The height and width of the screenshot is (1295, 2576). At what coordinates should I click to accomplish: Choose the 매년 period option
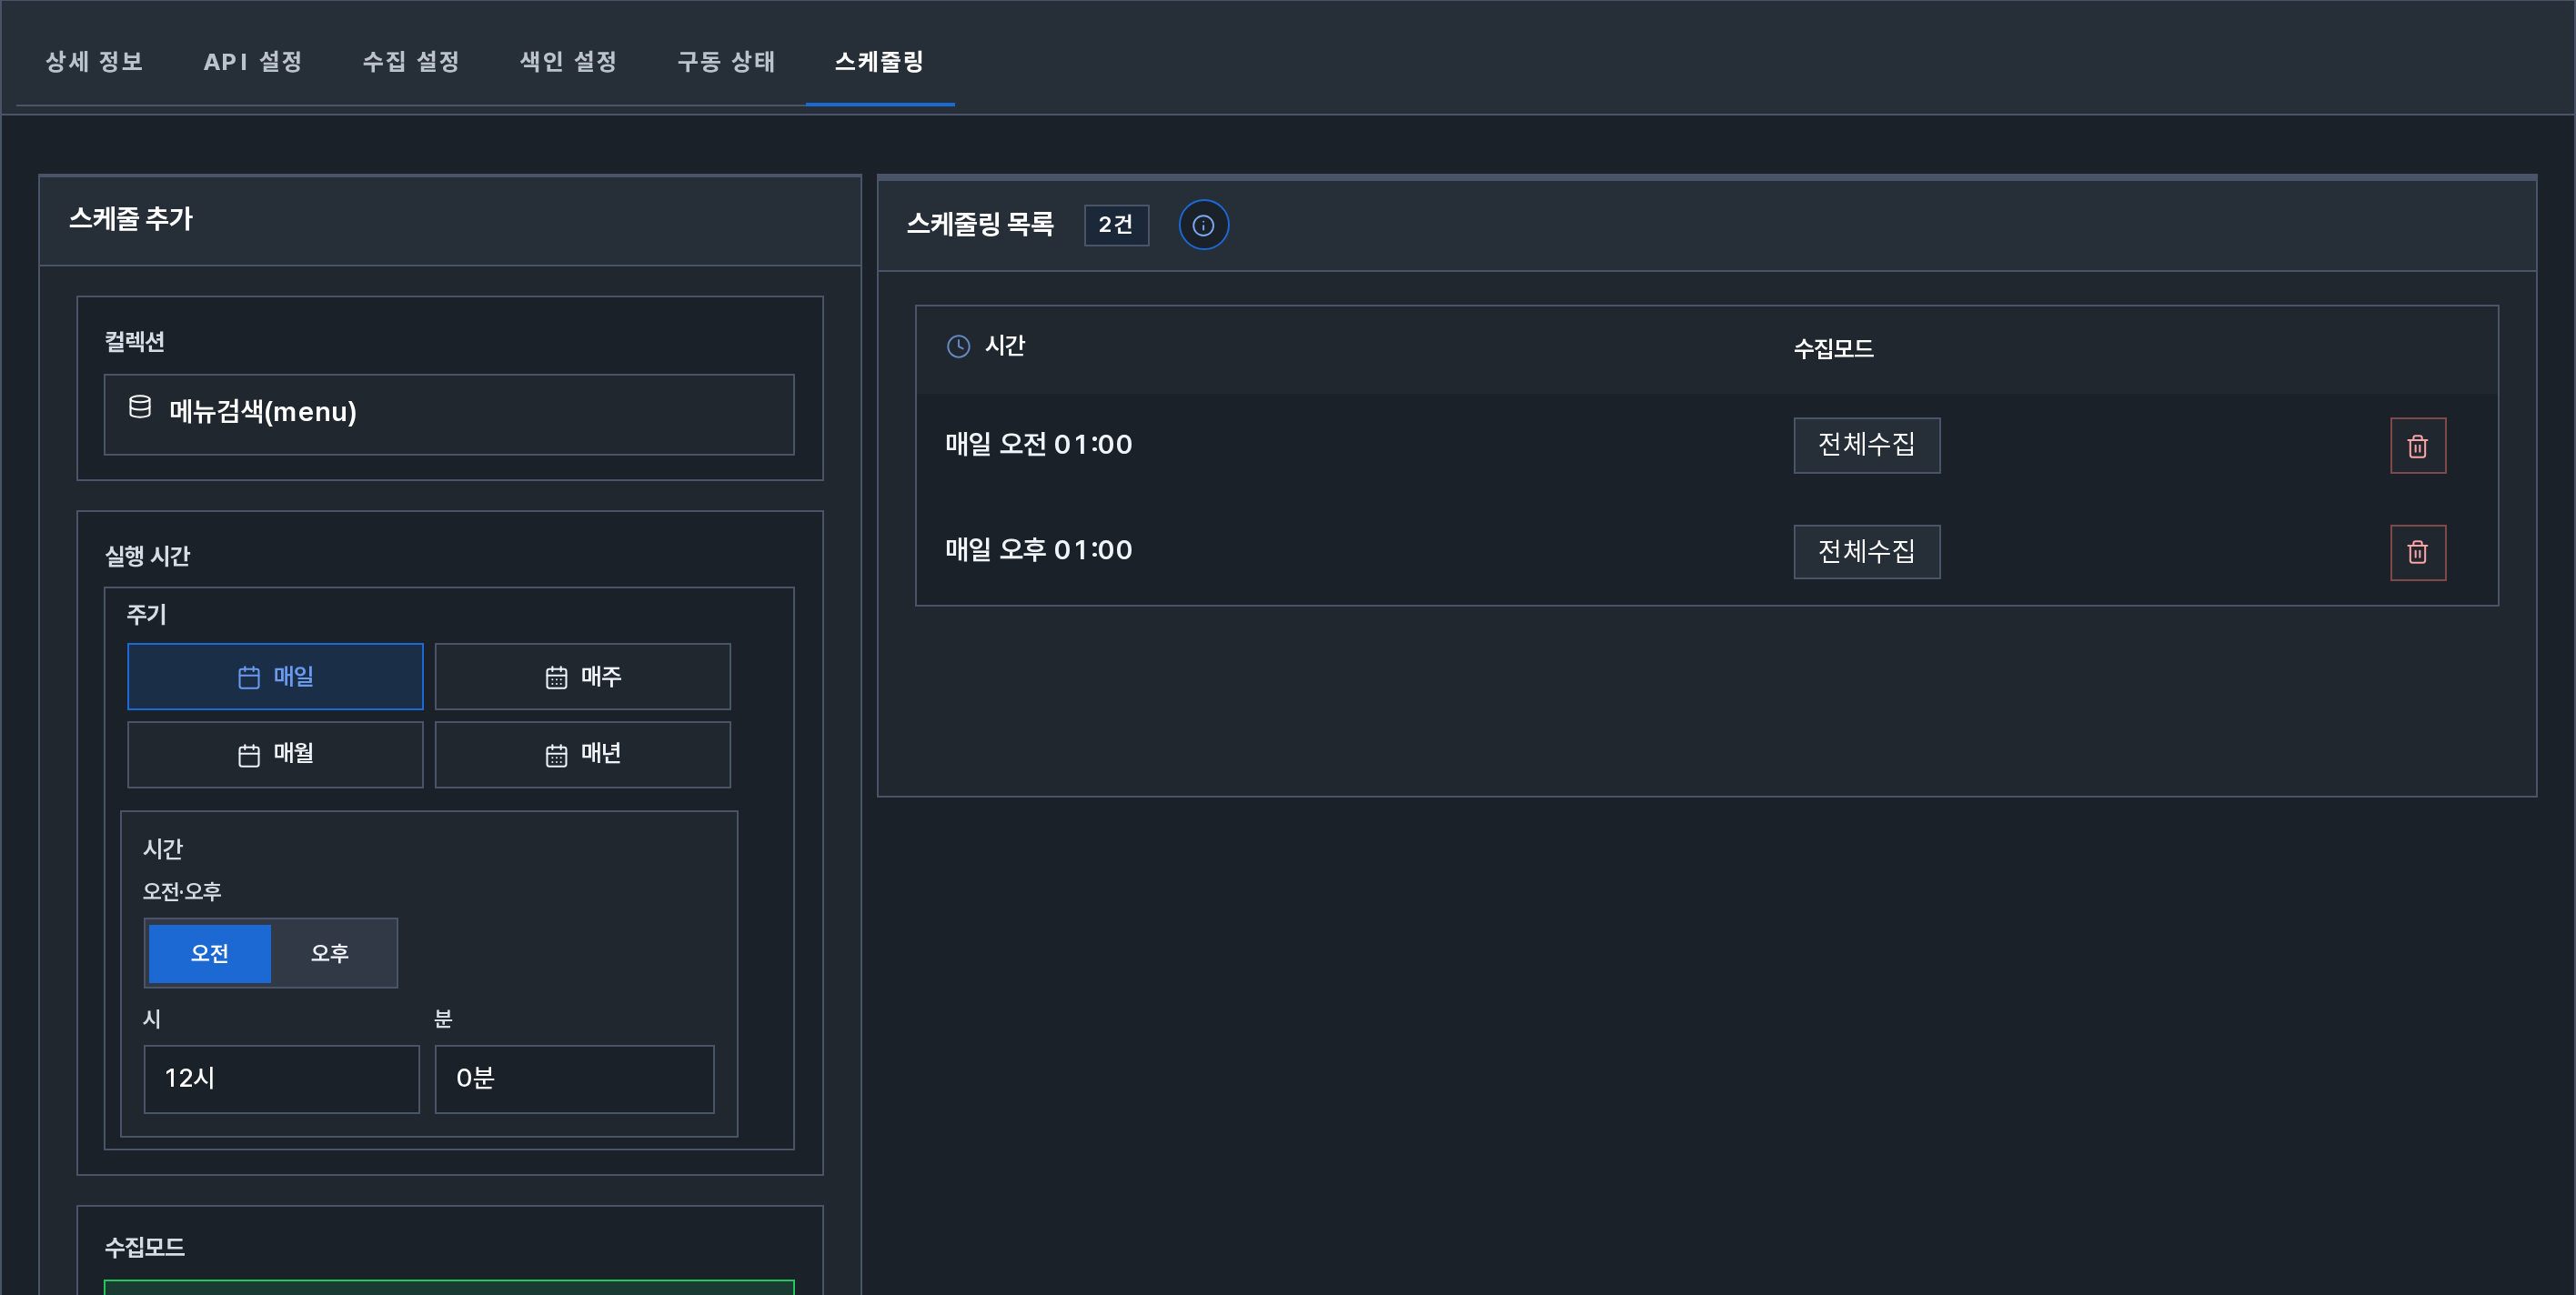click(x=582, y=754)
